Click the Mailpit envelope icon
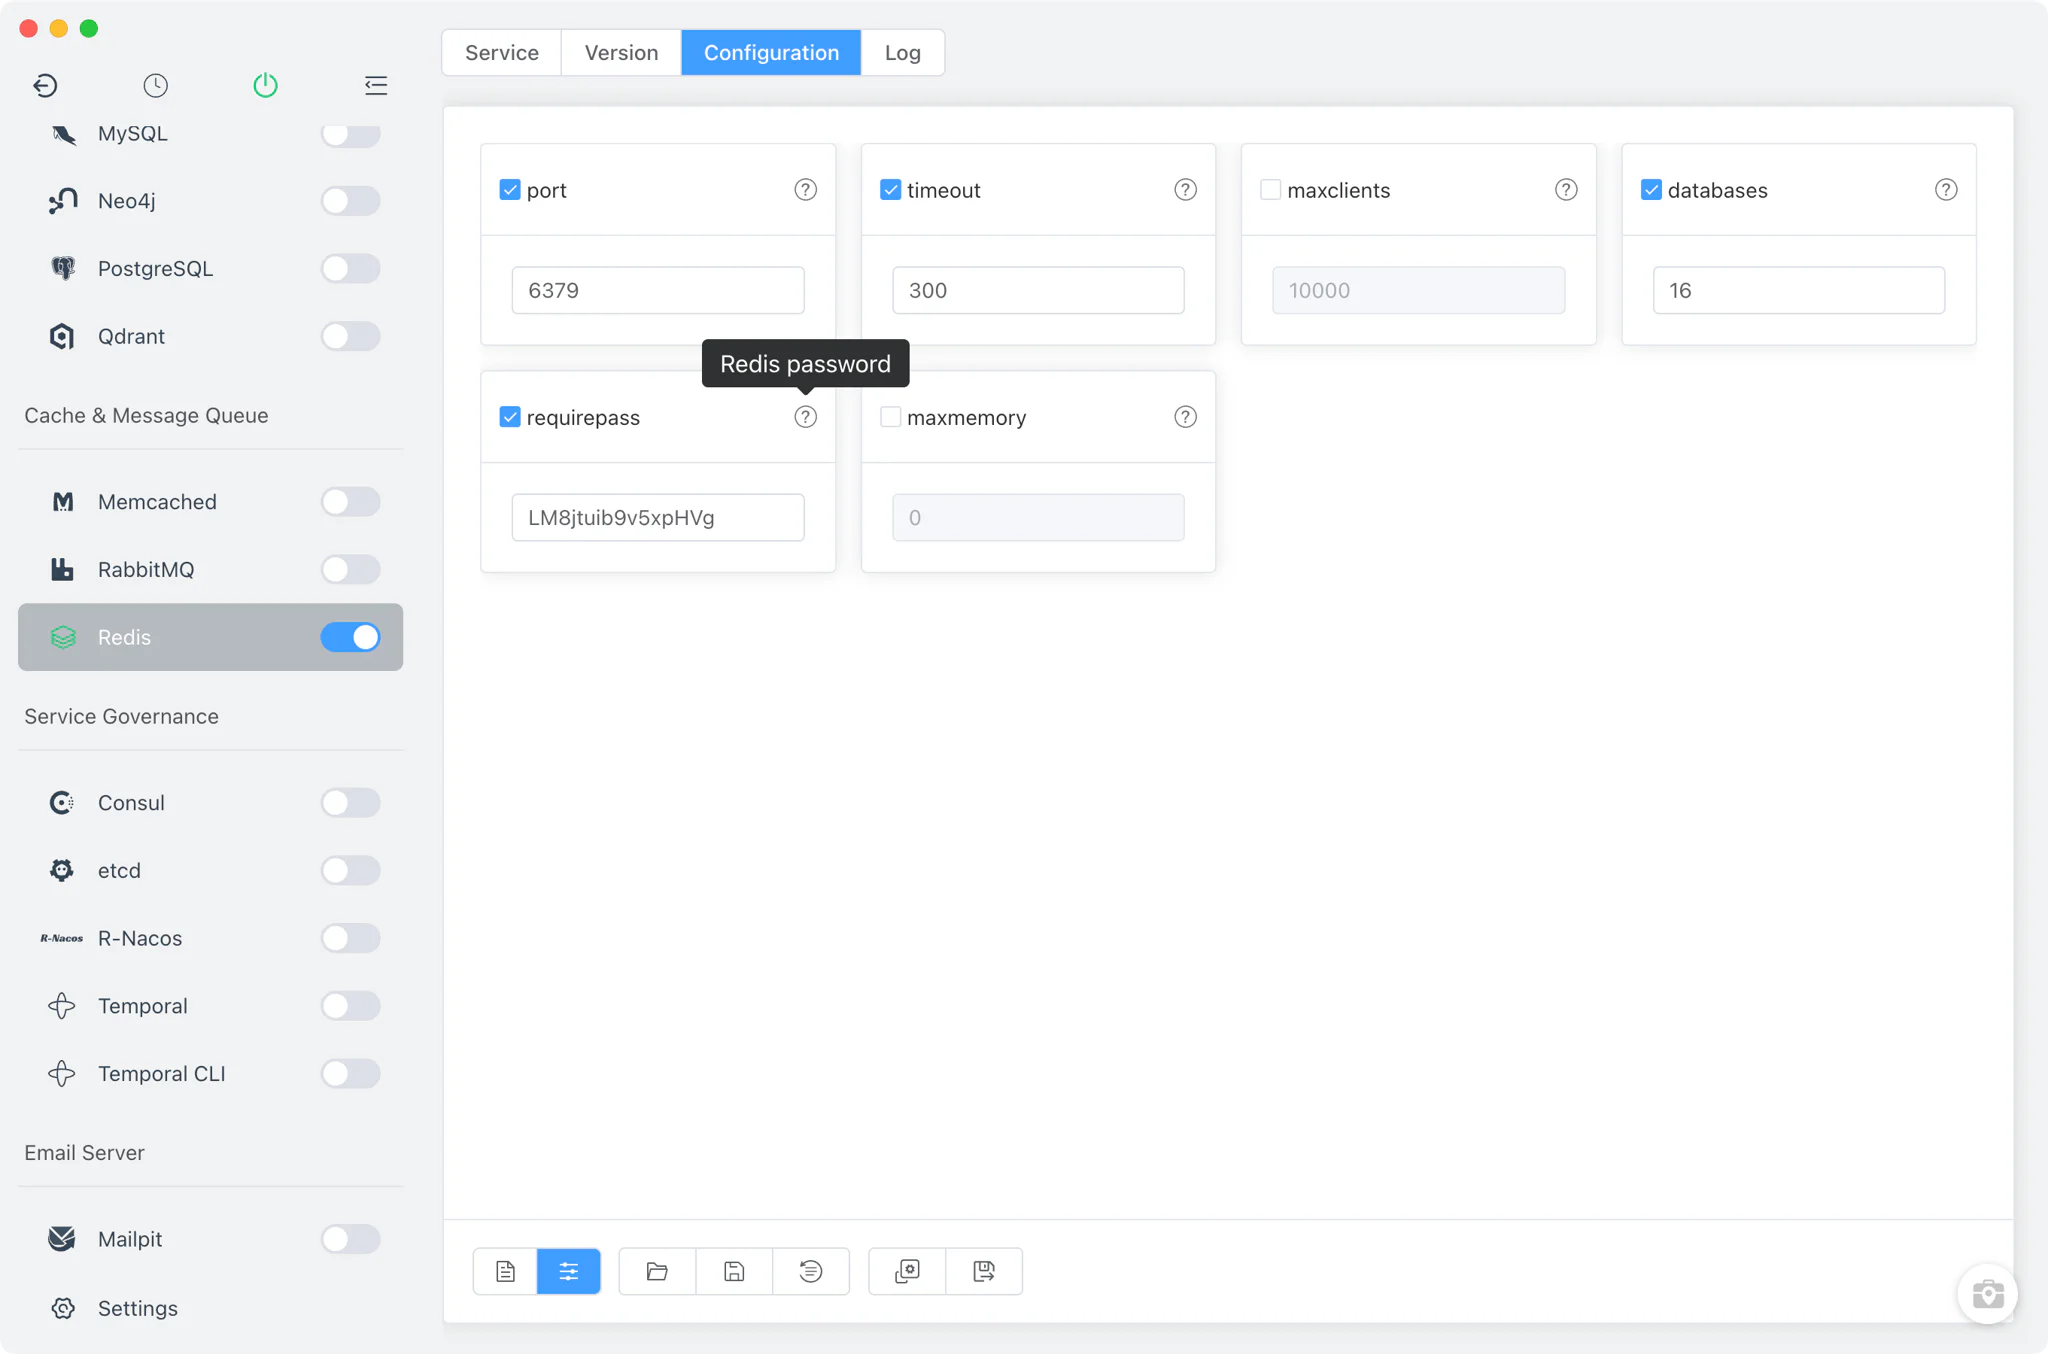The image size is (2048, 1354). (x=62, y=1239)
